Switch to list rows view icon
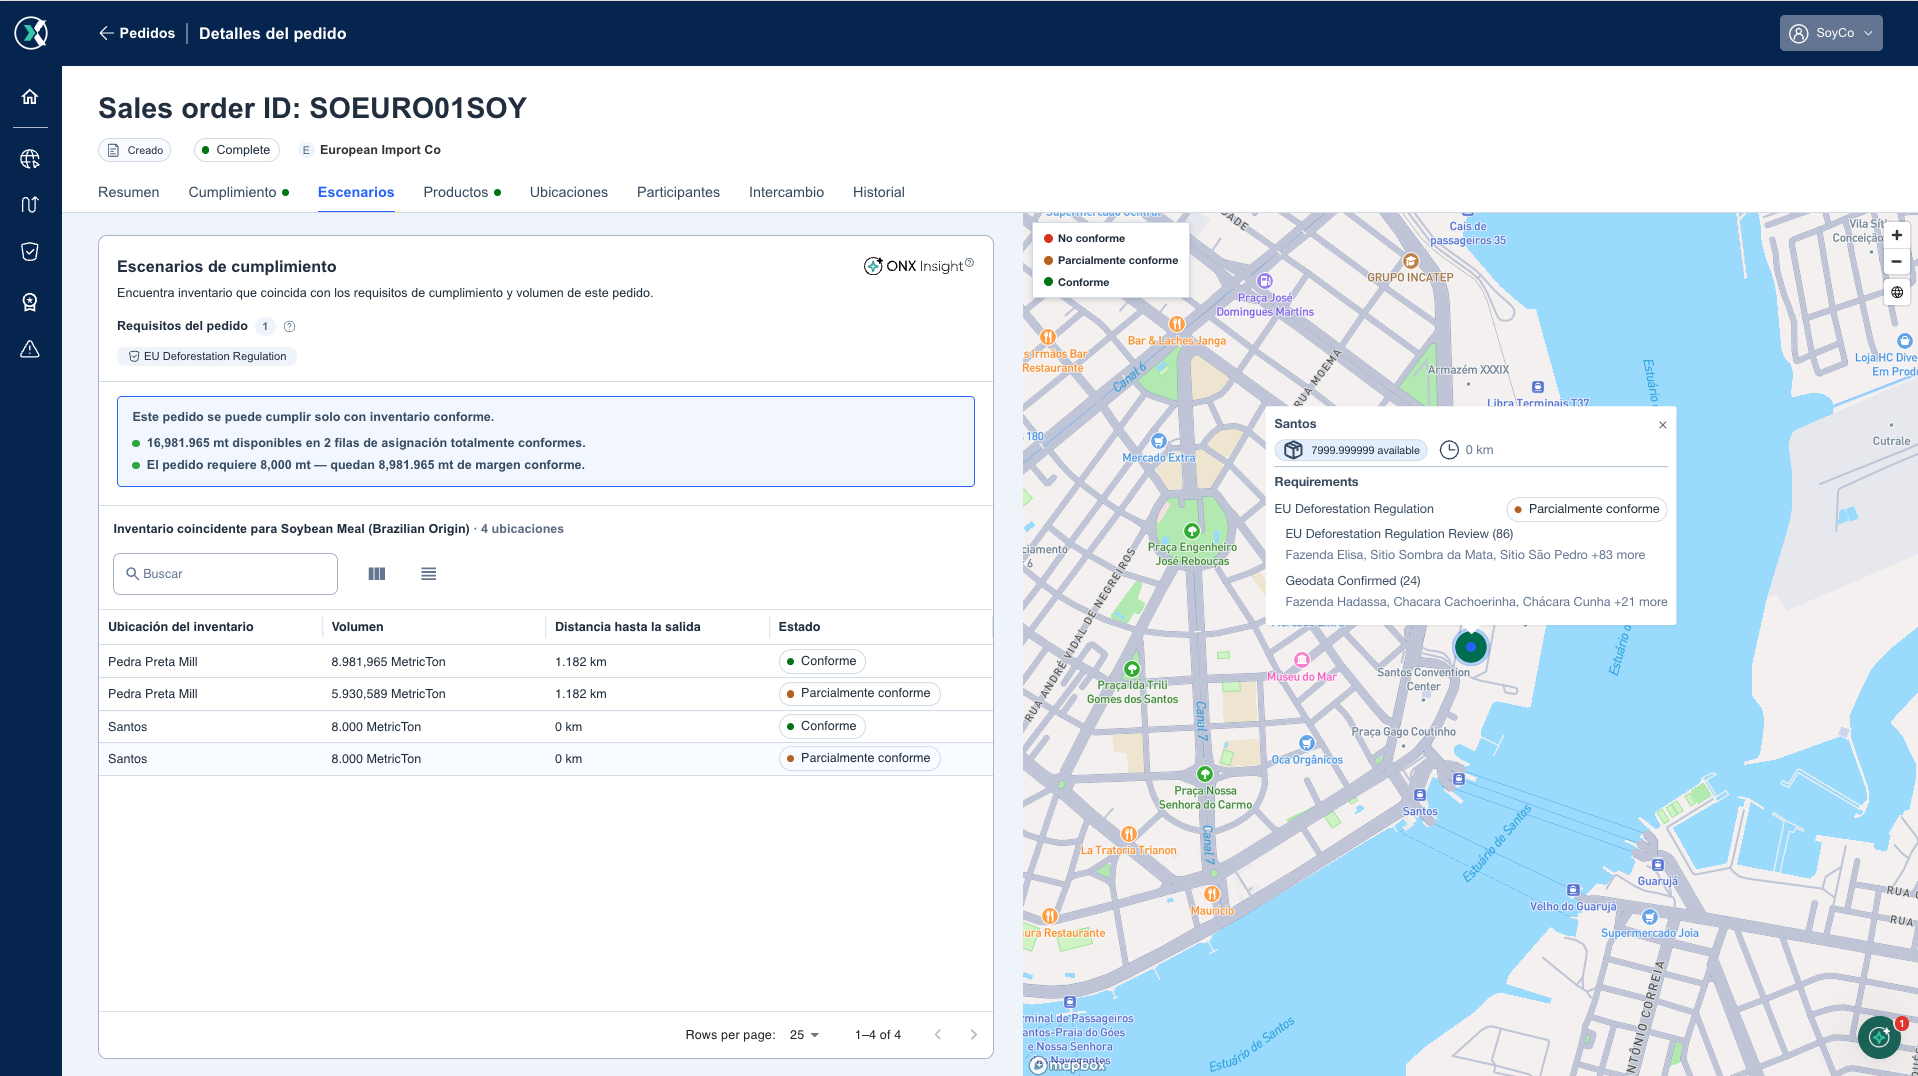This screenshot has height=1076, width=1918. 429,574
